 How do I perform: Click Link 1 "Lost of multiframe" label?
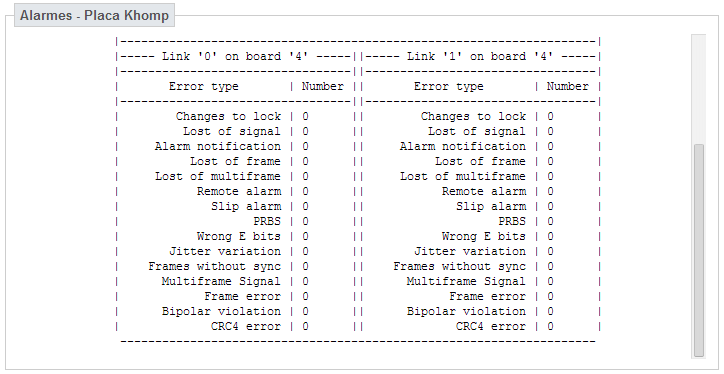[x=463, y=176]
